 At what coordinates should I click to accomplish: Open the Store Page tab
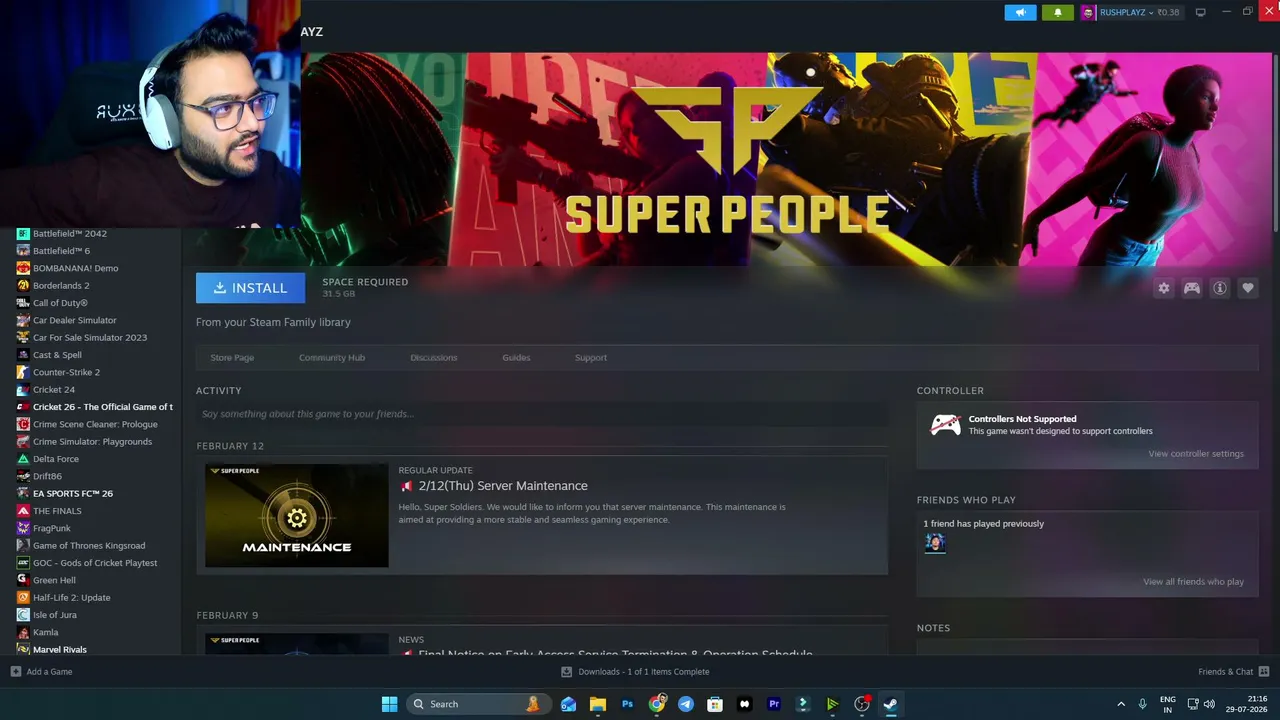click(232, 358)
